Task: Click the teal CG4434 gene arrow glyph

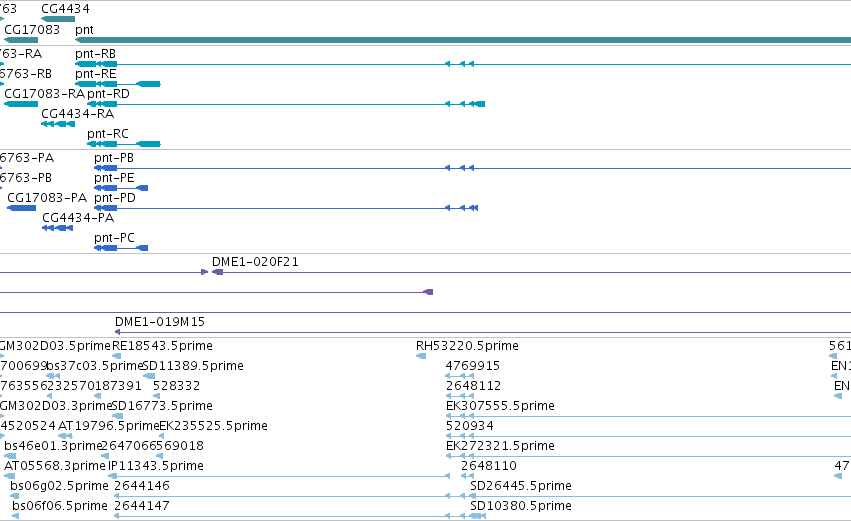Action: [58, 19]
